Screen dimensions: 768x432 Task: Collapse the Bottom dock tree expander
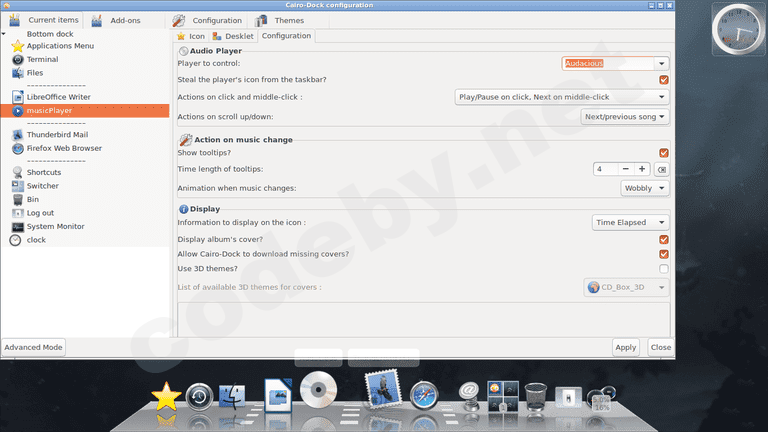pos(4,34)
